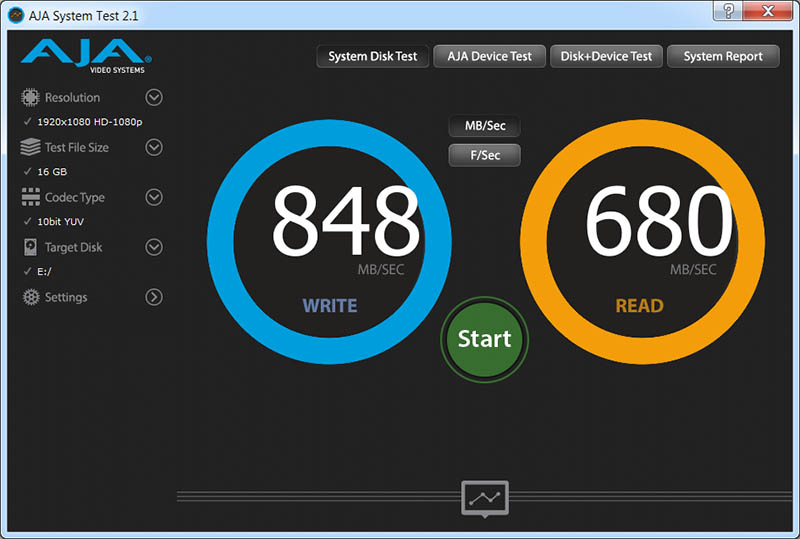Open help with the question mark button
This screenshot has width=800, height=539.
(728, 11)
